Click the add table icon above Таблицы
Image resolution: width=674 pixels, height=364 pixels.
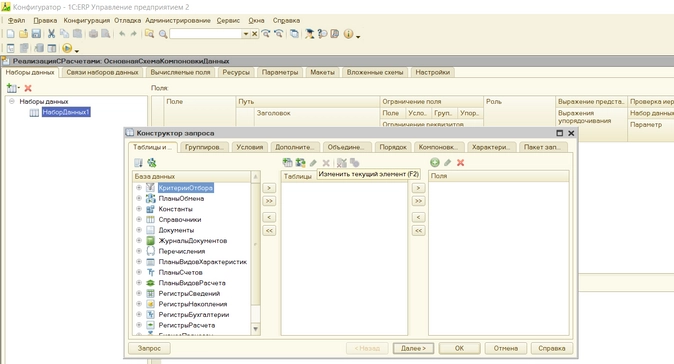(288, 162)
